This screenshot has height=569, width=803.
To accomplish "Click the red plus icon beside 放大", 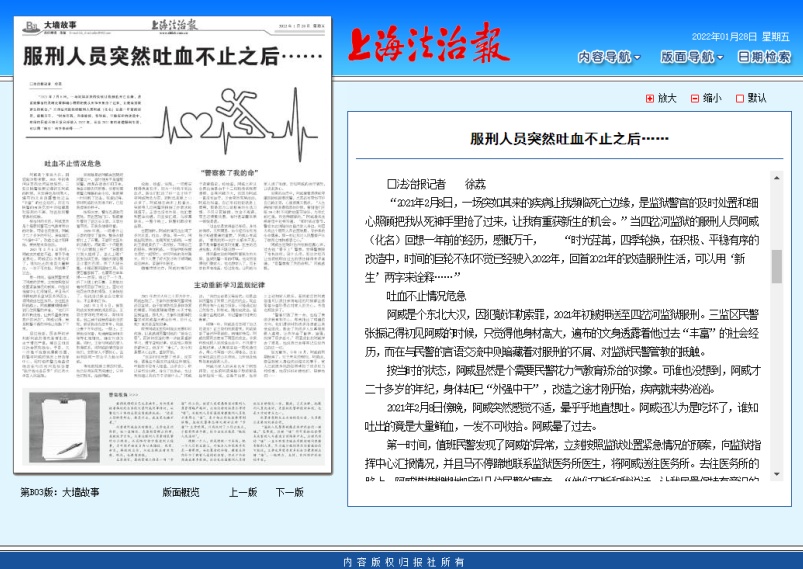I will (x=649, y=98).
